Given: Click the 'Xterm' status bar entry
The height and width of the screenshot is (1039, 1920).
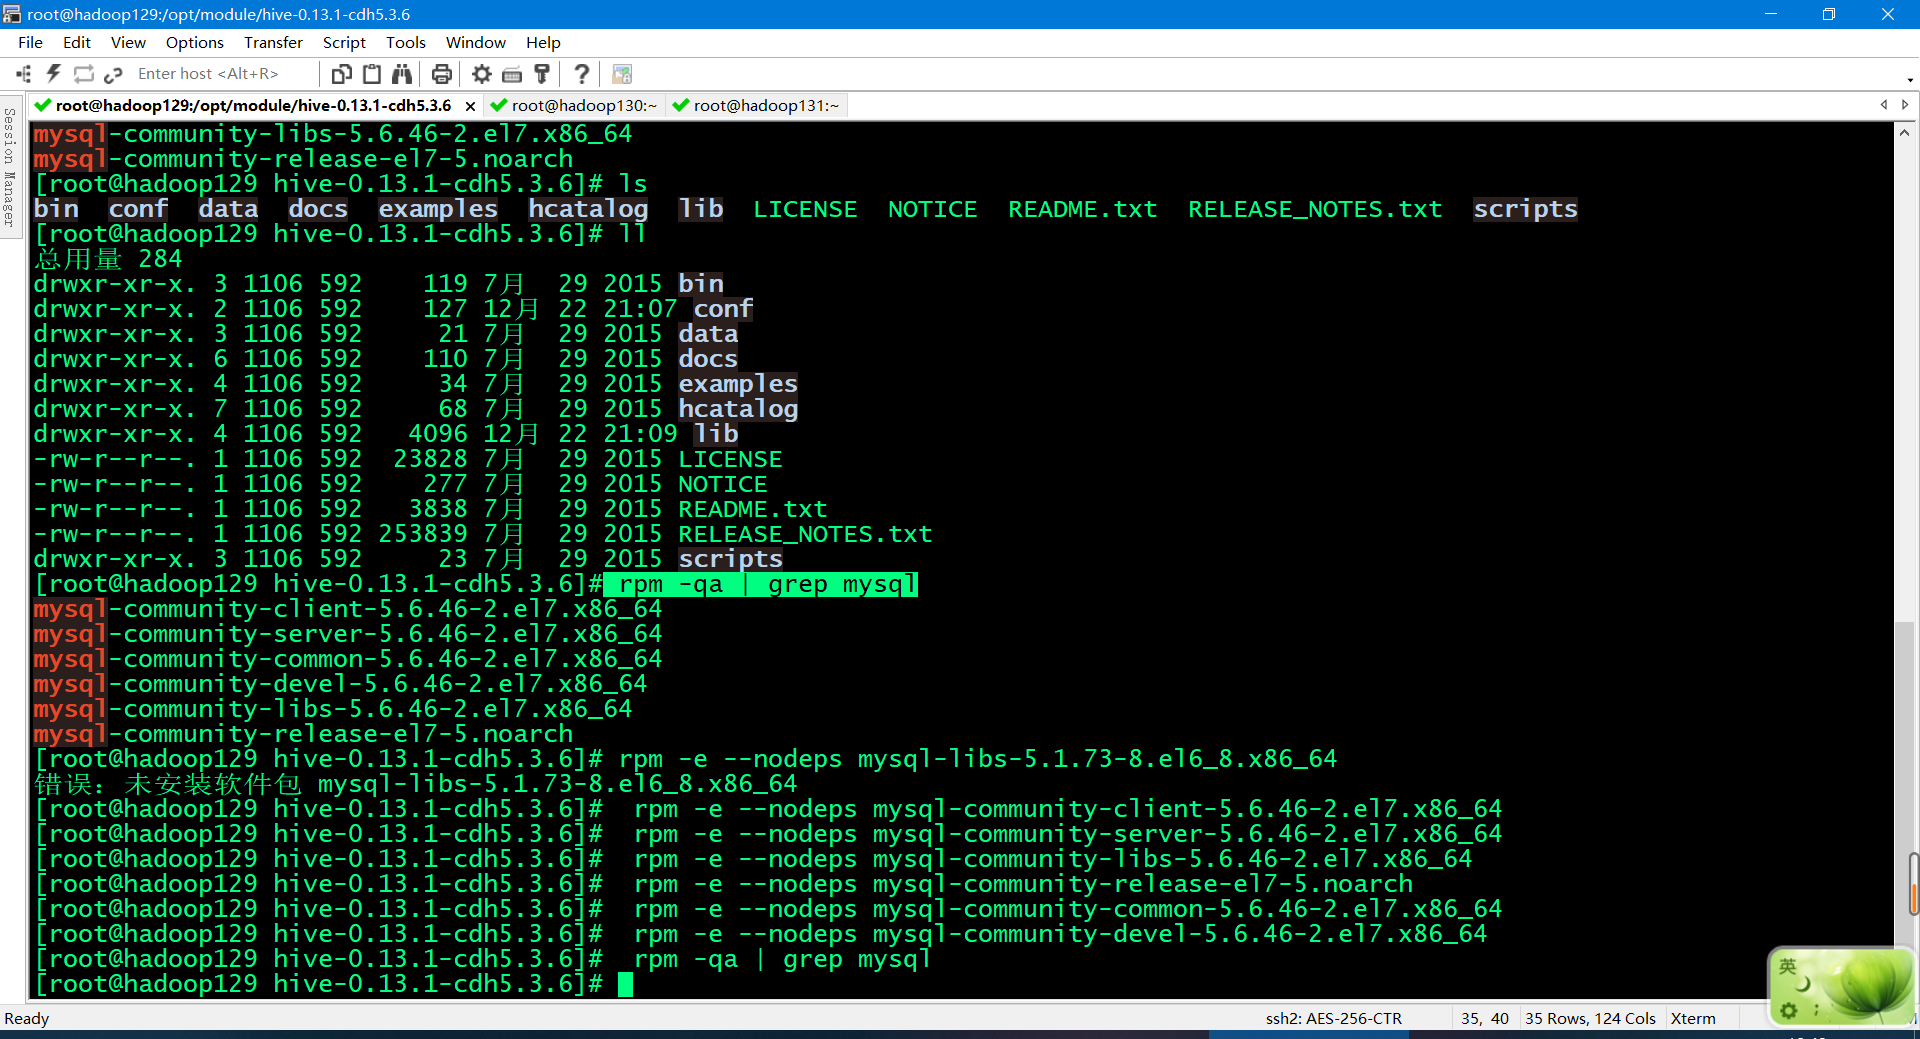Looking at the screenshot, I should coord(1693,1018).
